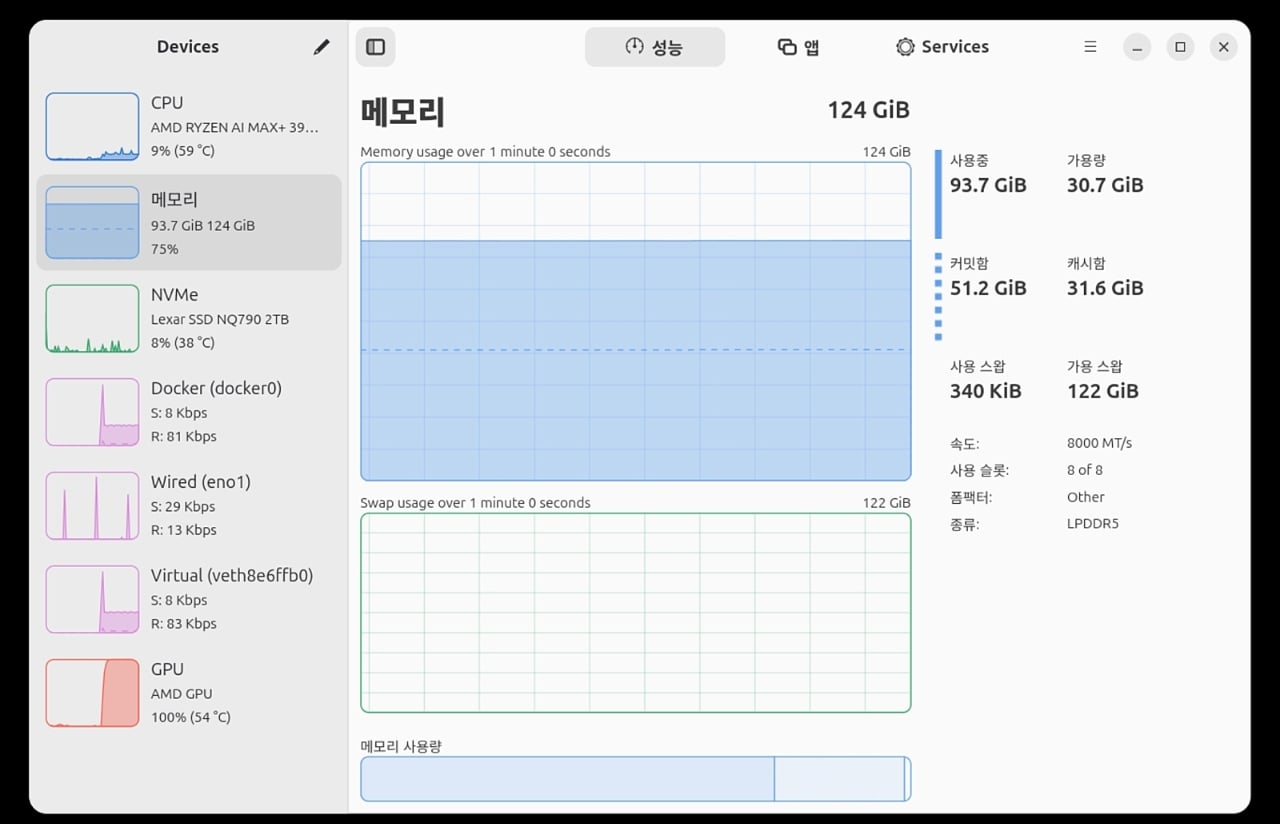Select the GPU AMD GPU entry

click(189, 693)
